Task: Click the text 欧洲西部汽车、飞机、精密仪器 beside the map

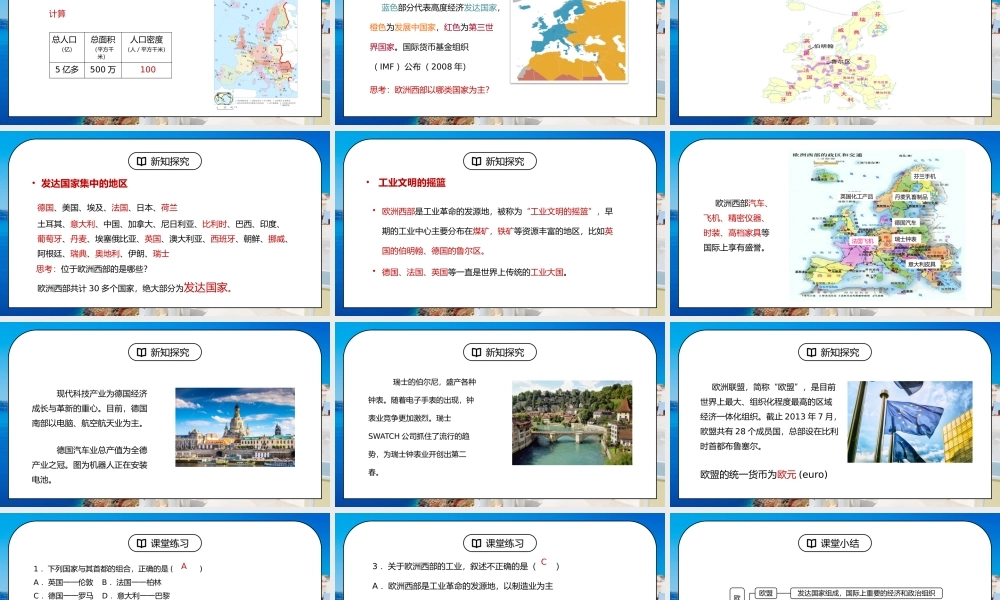Action: click(737, 226)
